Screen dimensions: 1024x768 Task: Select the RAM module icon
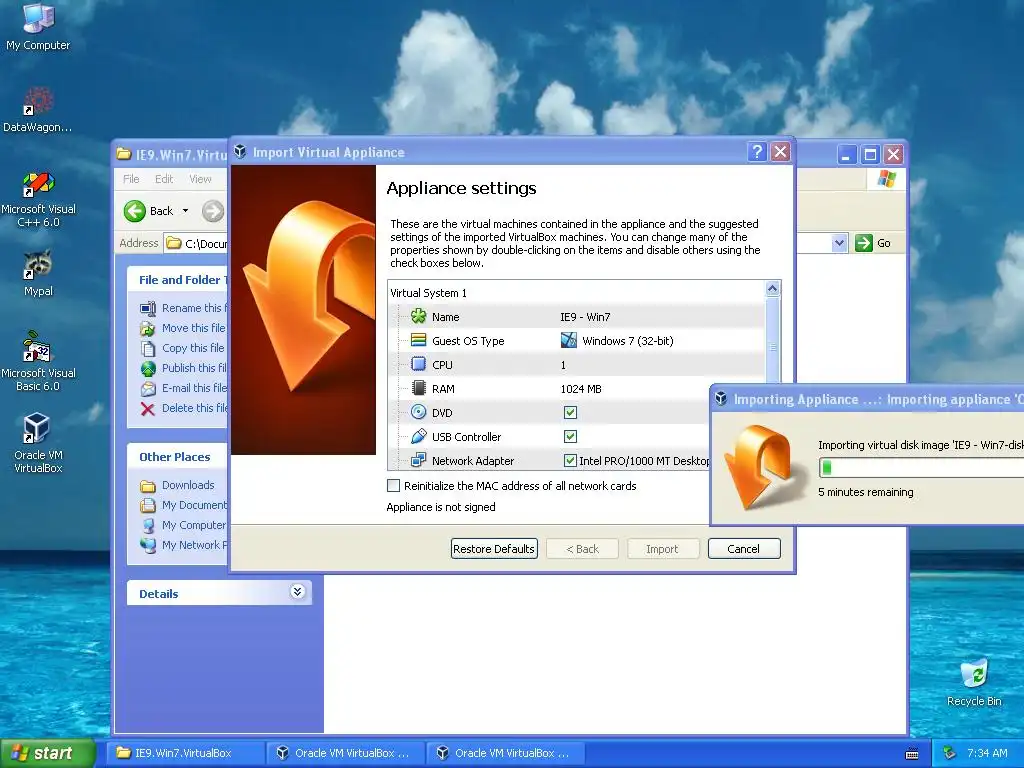[418, 389]
